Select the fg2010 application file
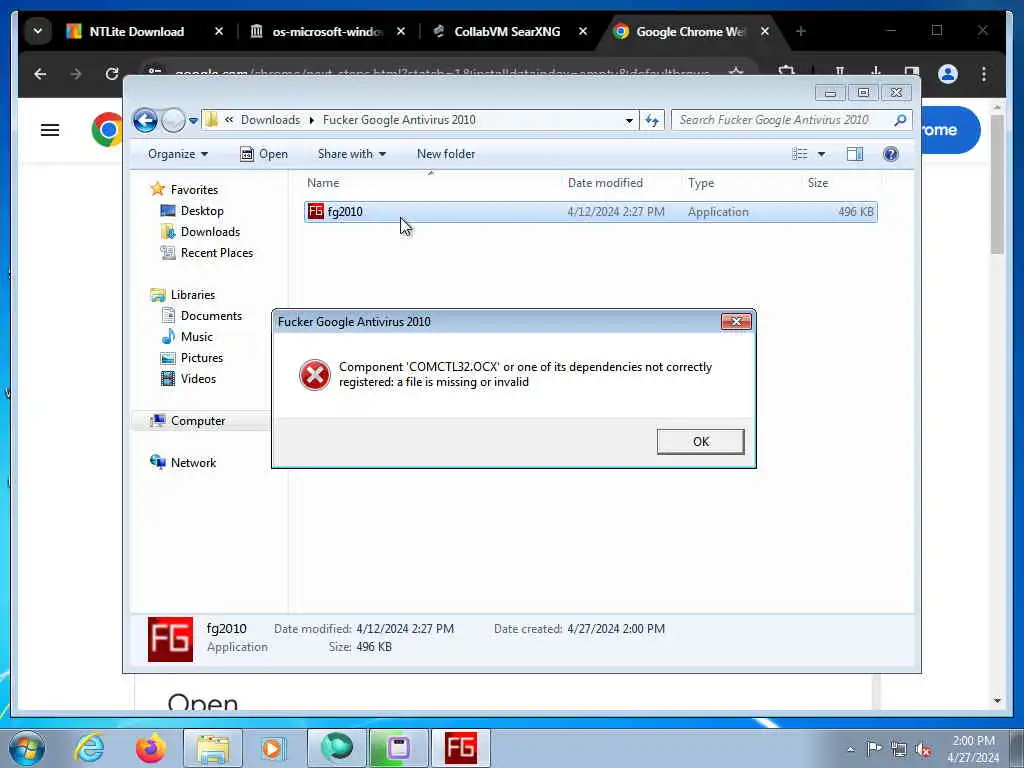1024x768 pixels. coord(590,212)
